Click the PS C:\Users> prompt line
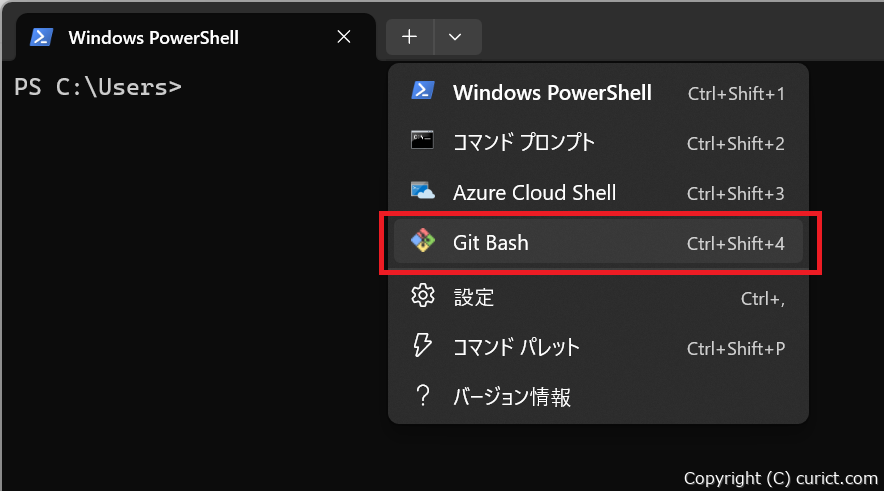The image size is (884, 491). coord(98,86)
